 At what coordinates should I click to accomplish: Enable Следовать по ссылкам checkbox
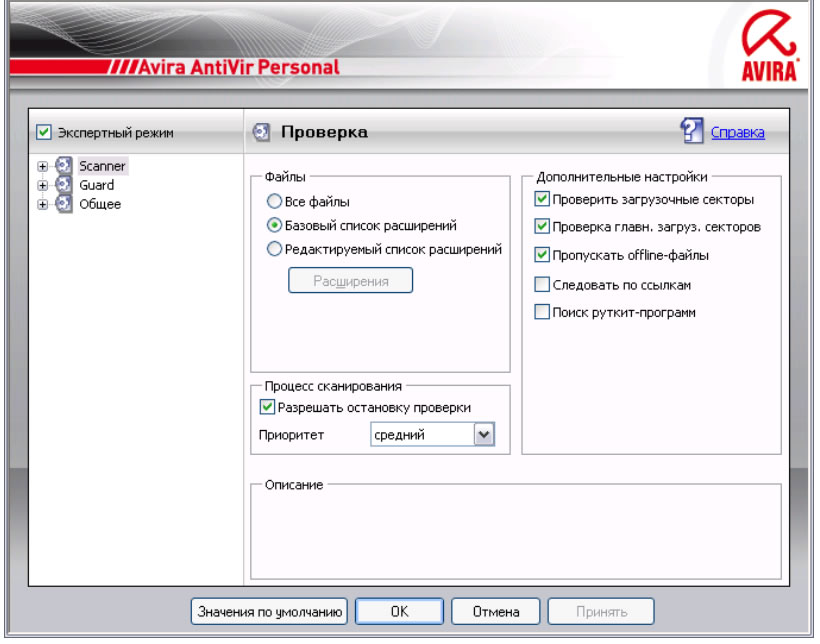click(x=542, y=285)
